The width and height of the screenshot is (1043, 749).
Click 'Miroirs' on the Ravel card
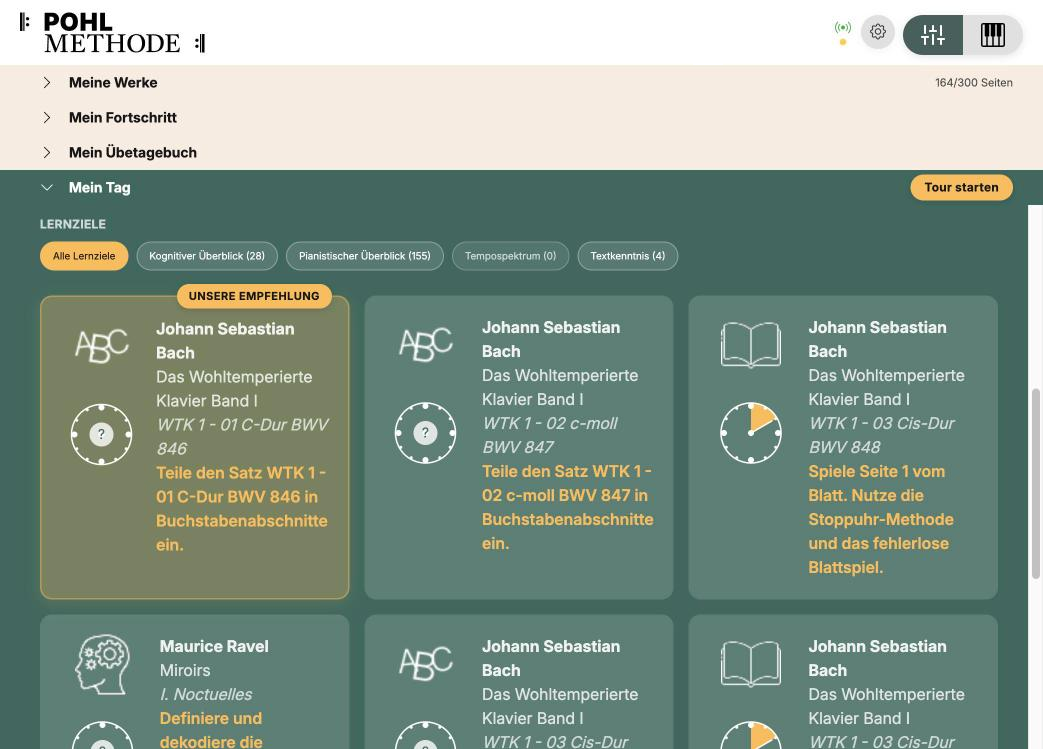(185, 671)
